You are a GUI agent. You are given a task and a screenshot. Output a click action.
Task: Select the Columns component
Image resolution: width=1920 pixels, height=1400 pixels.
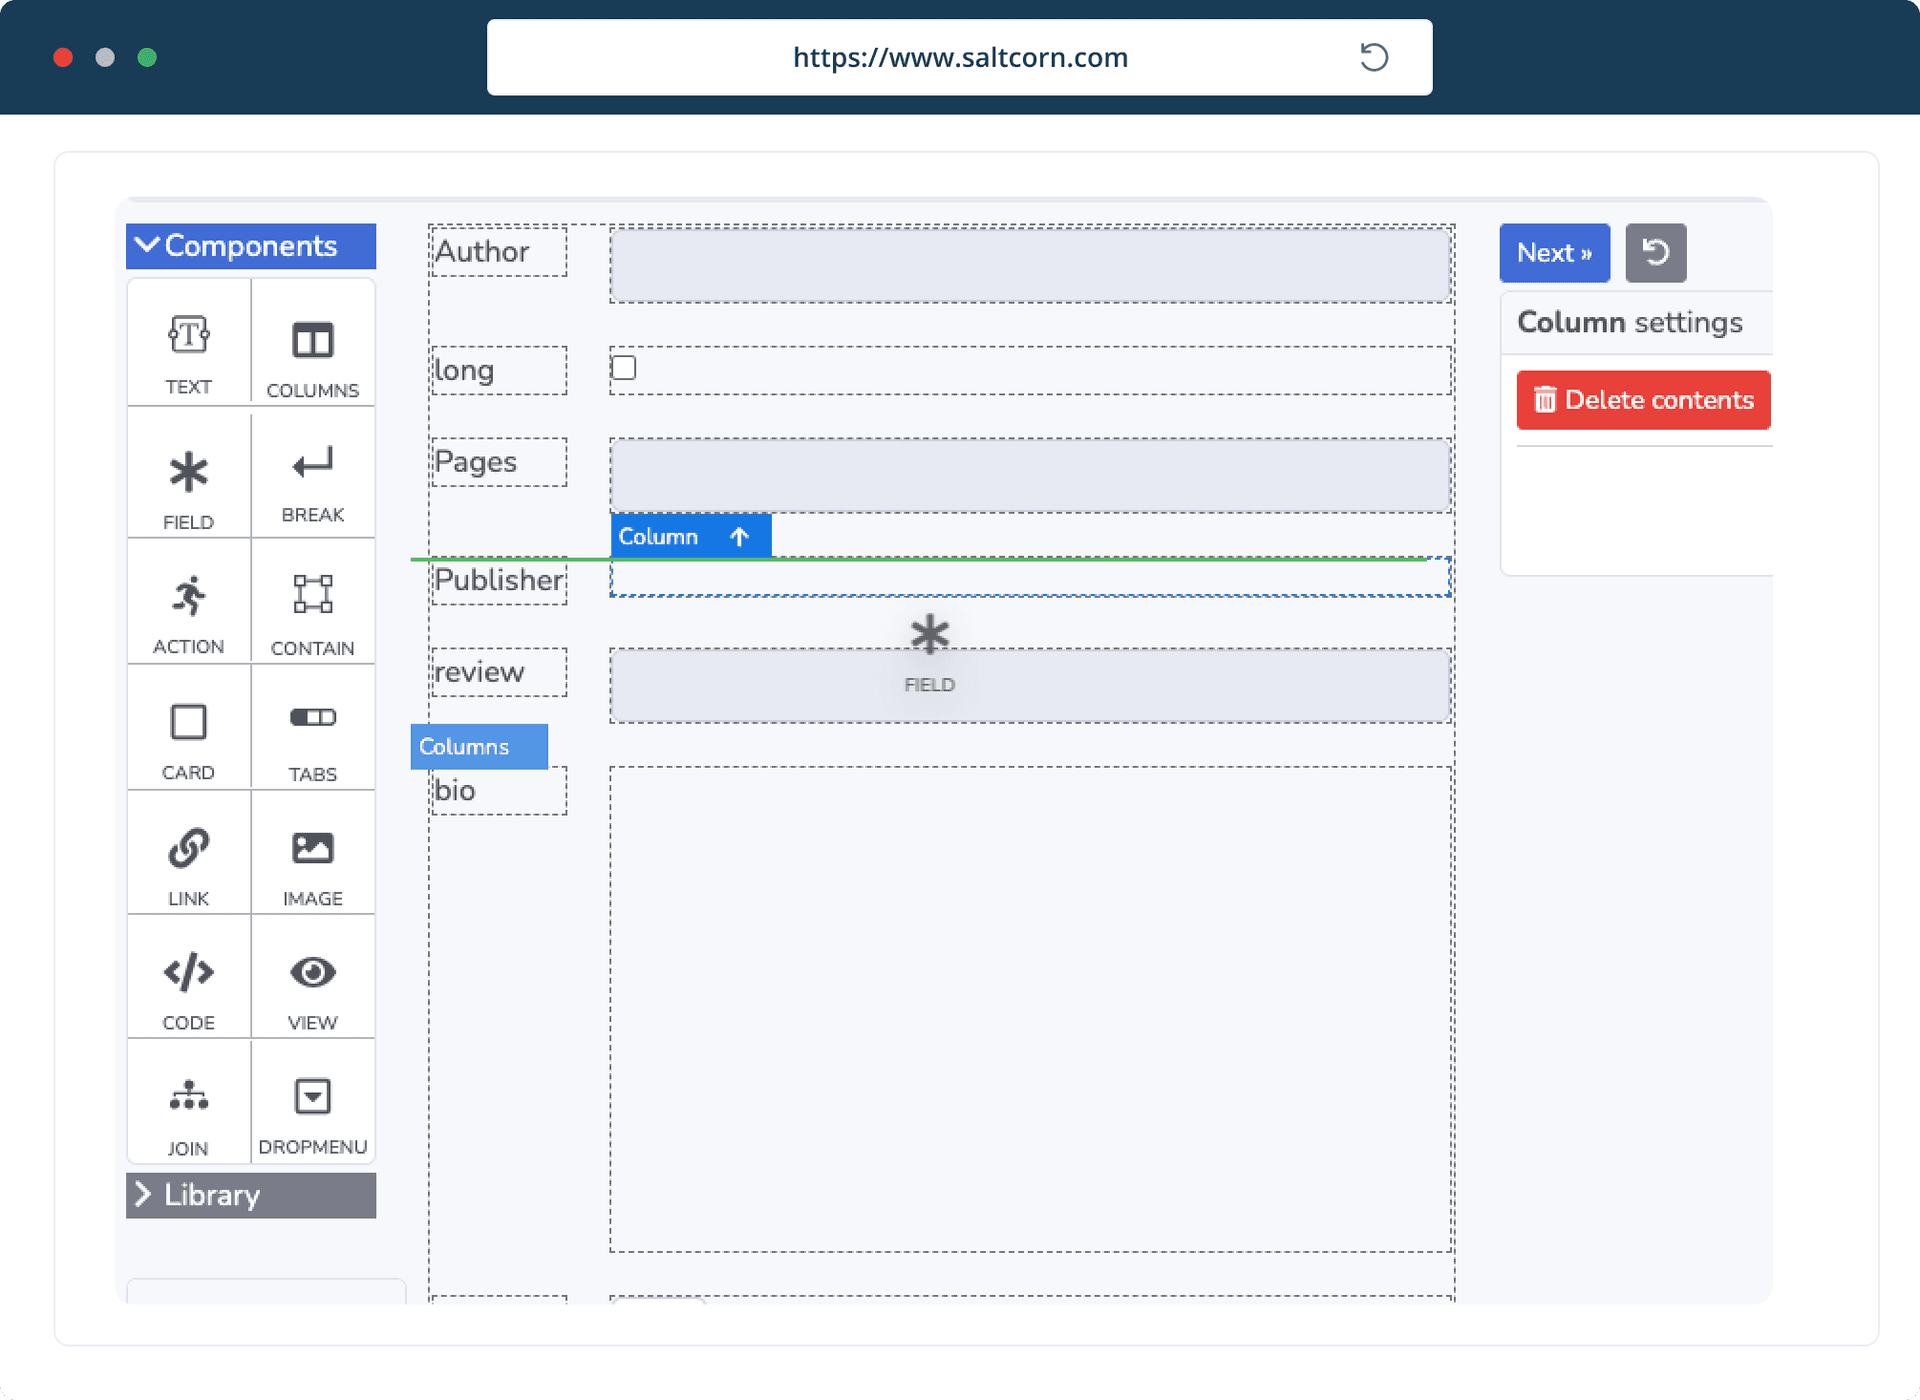313,345
